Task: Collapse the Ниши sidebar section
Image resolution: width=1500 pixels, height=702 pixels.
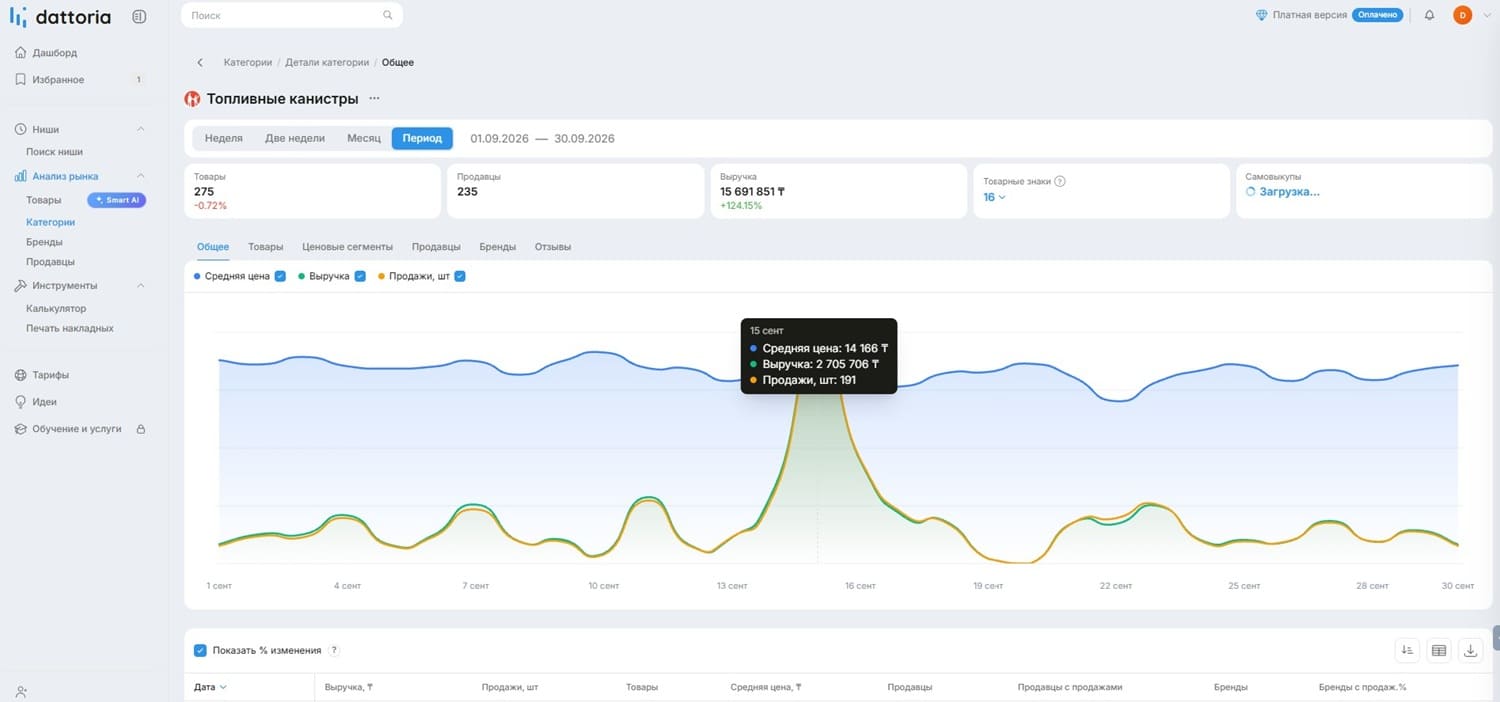Action: 140,129
